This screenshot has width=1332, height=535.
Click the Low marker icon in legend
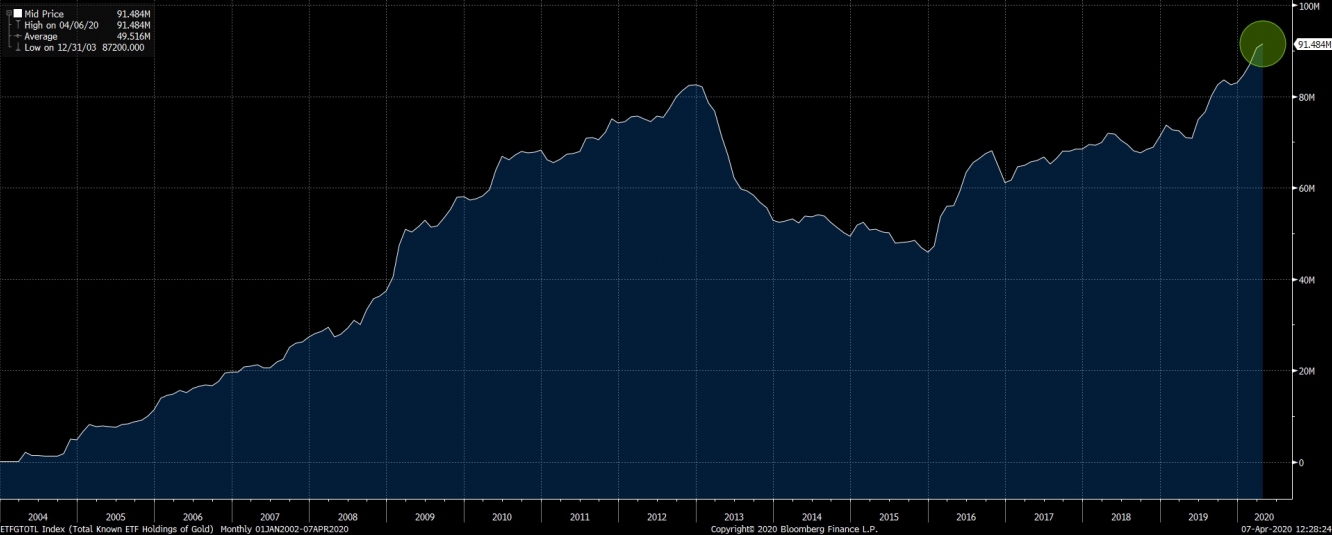pos(16,47)
